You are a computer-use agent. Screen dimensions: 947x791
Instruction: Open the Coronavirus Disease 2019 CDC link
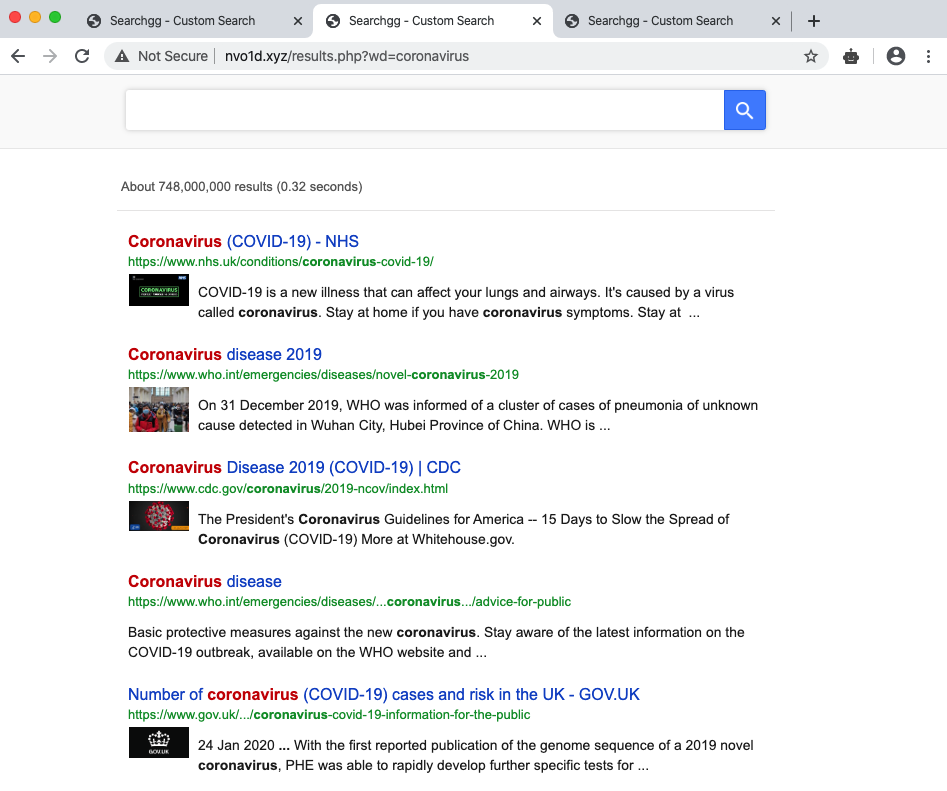coord(294,467)
